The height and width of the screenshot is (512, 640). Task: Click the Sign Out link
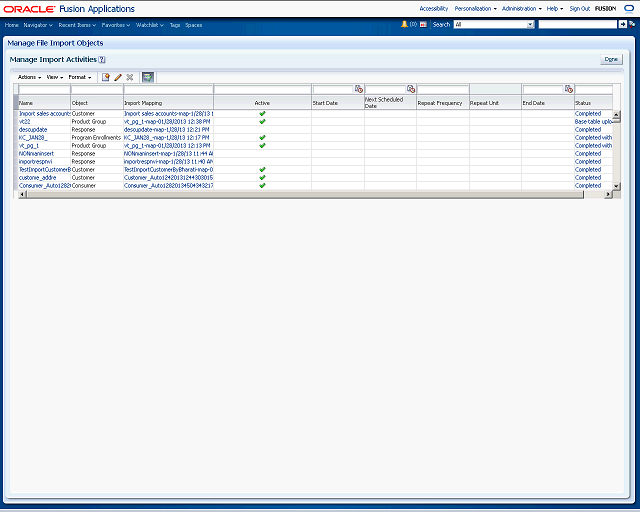click(x=579, y=8)
